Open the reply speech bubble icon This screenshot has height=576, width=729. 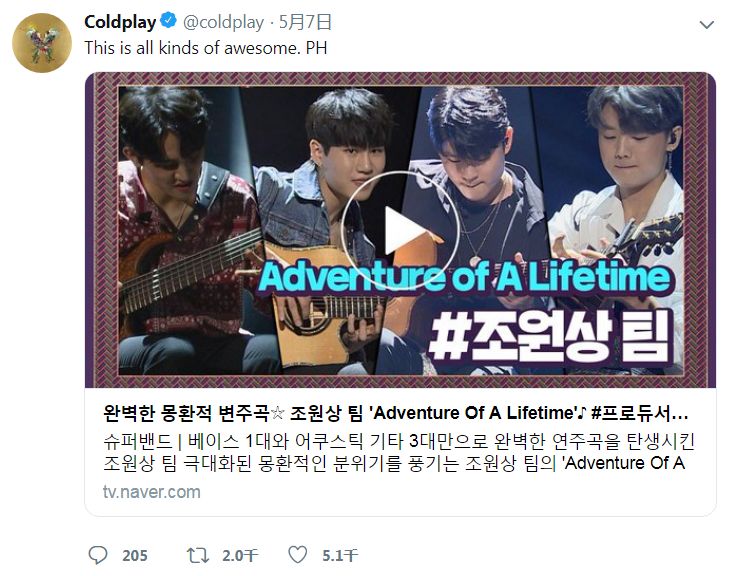pyautogui.click(x=98, y=555)
